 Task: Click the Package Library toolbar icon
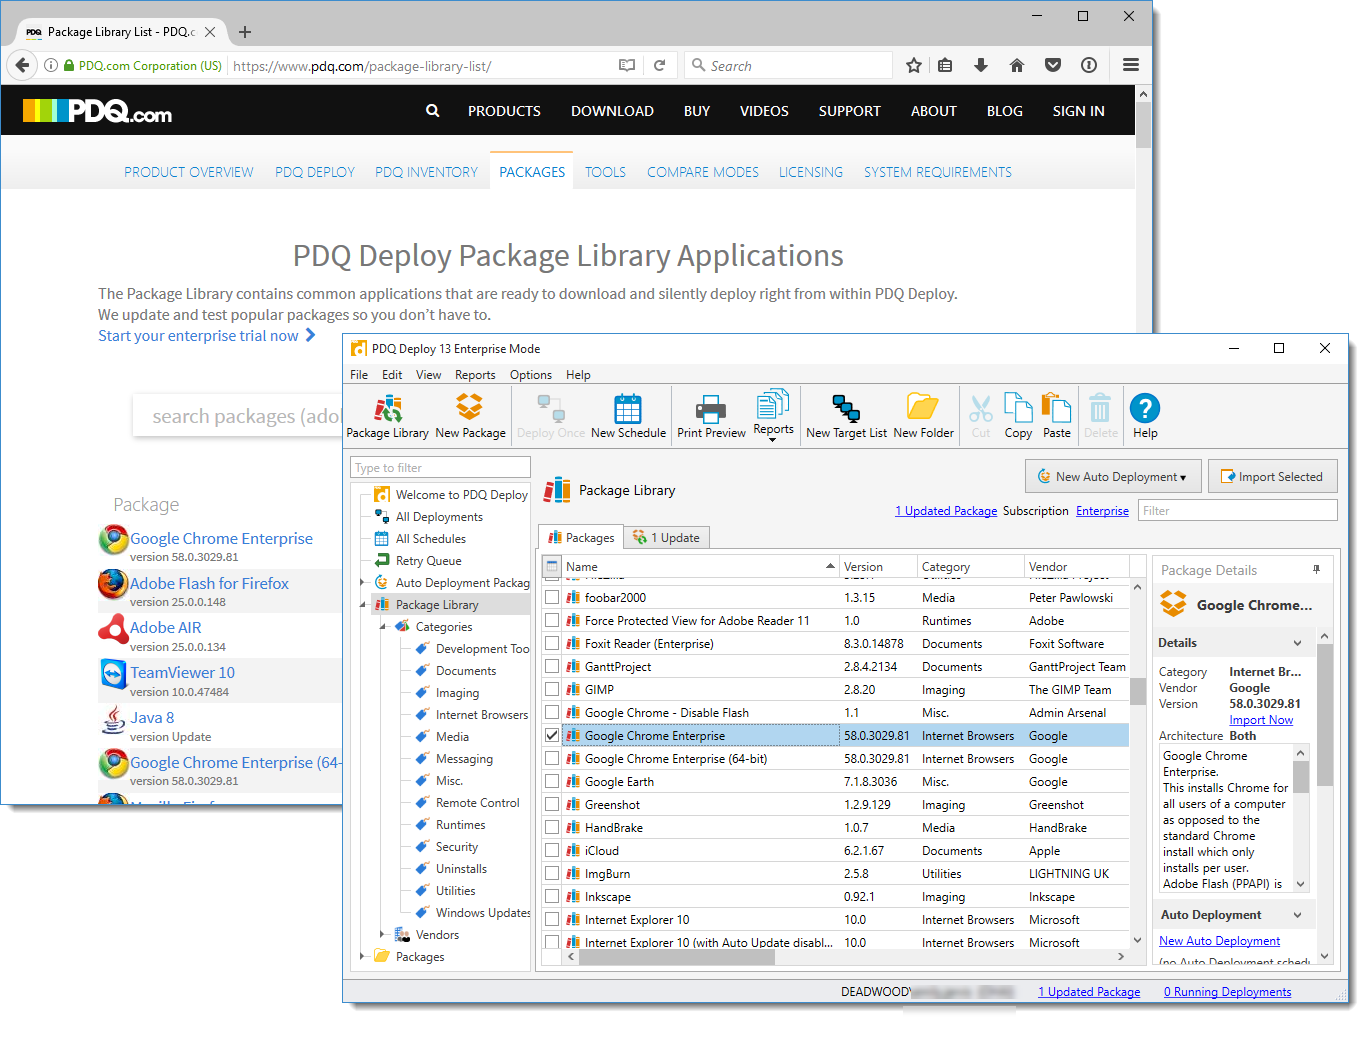tap(387, 415)
